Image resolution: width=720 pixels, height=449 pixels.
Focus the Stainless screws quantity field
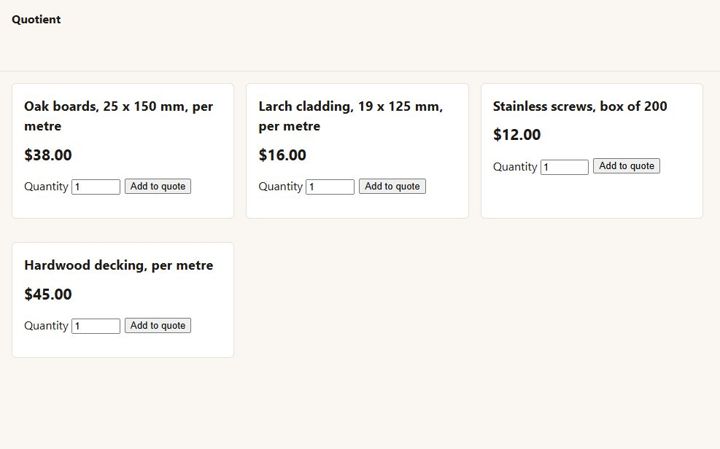[564, 167]
